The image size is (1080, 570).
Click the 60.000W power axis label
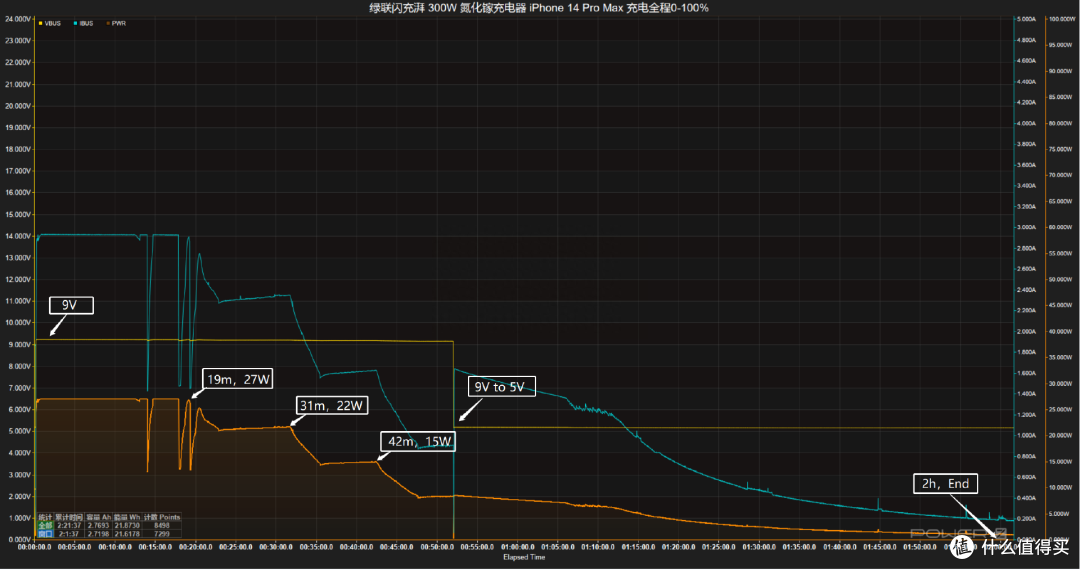[1061, 227]
